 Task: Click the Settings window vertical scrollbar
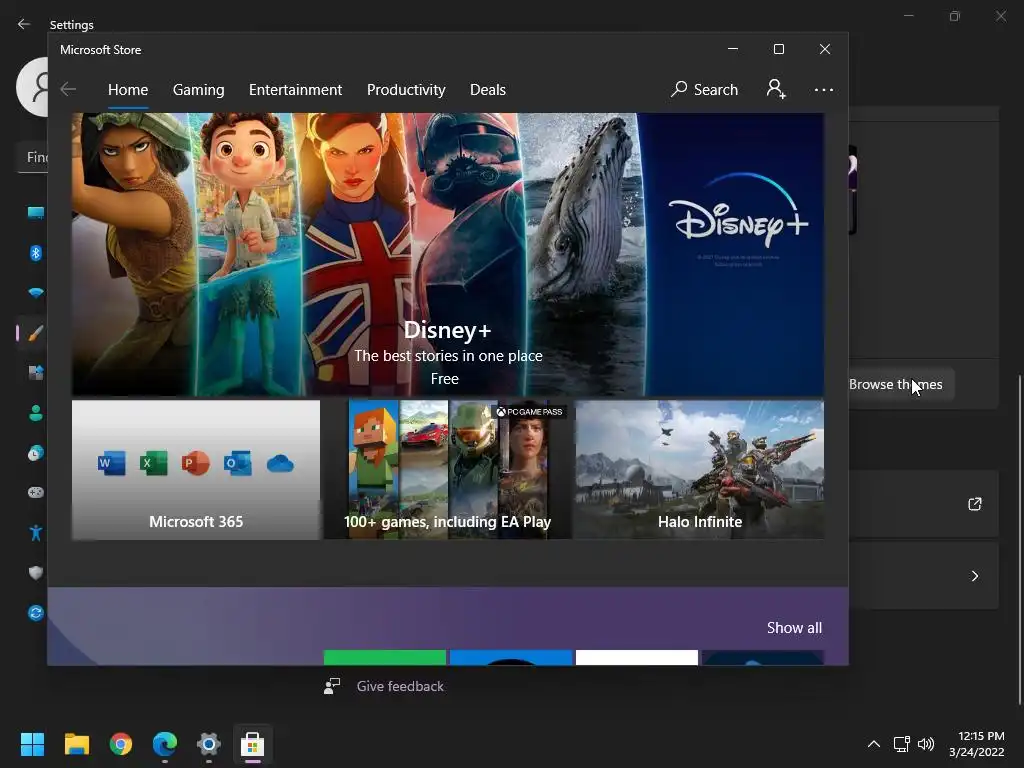click(x=1019, y=539)
